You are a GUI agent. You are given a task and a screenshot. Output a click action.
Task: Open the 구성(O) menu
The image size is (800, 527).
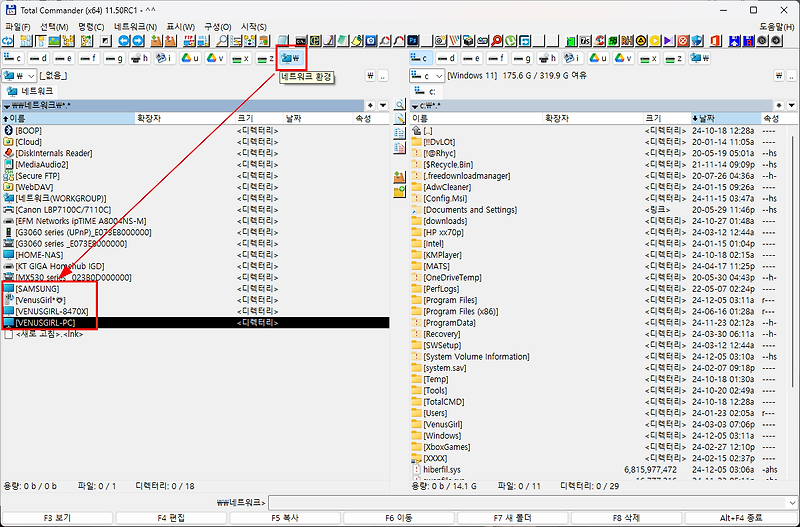tap(218, 27)
